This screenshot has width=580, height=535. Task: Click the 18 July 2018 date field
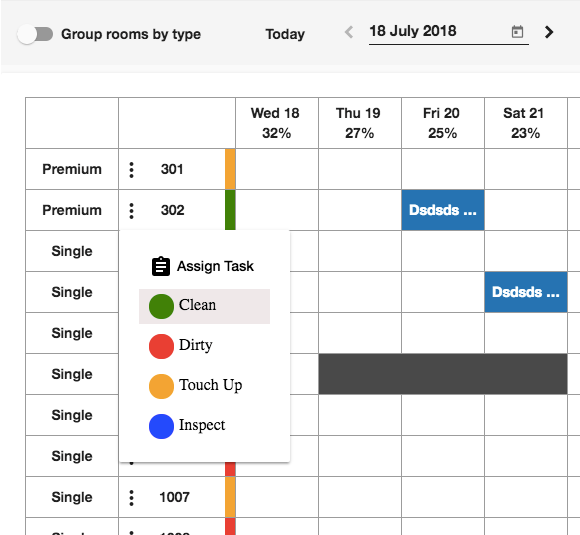449,32
